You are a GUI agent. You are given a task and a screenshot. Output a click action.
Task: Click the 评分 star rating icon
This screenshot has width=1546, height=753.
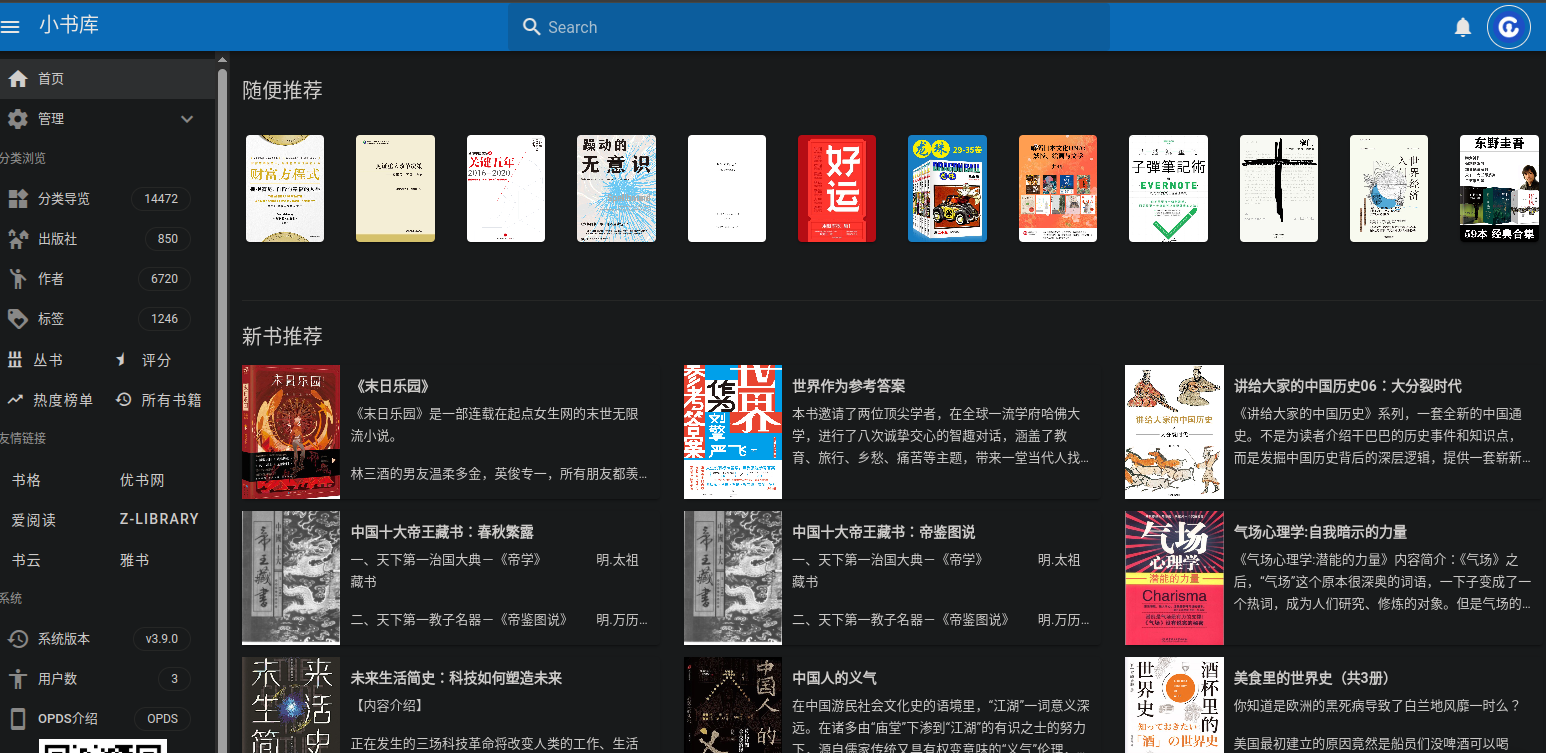pos(122,360)
